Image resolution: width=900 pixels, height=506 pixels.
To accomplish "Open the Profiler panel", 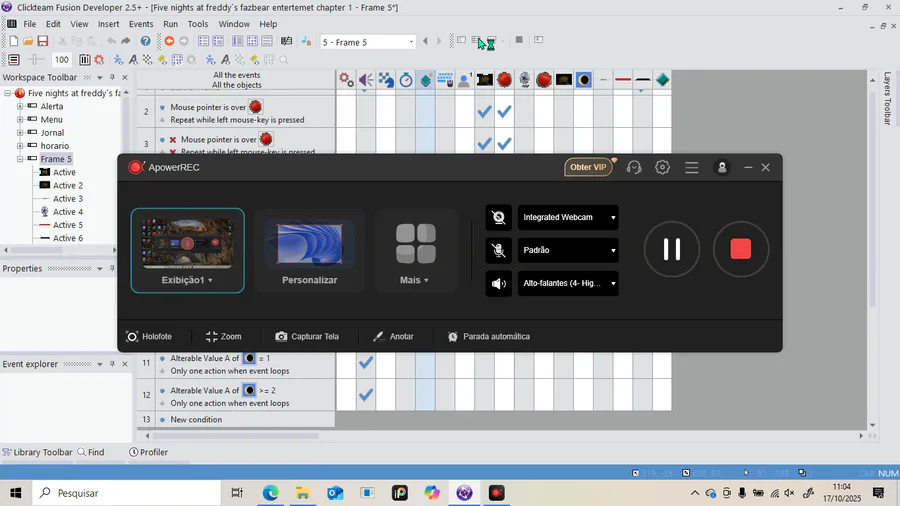I will tap(148, 452).
